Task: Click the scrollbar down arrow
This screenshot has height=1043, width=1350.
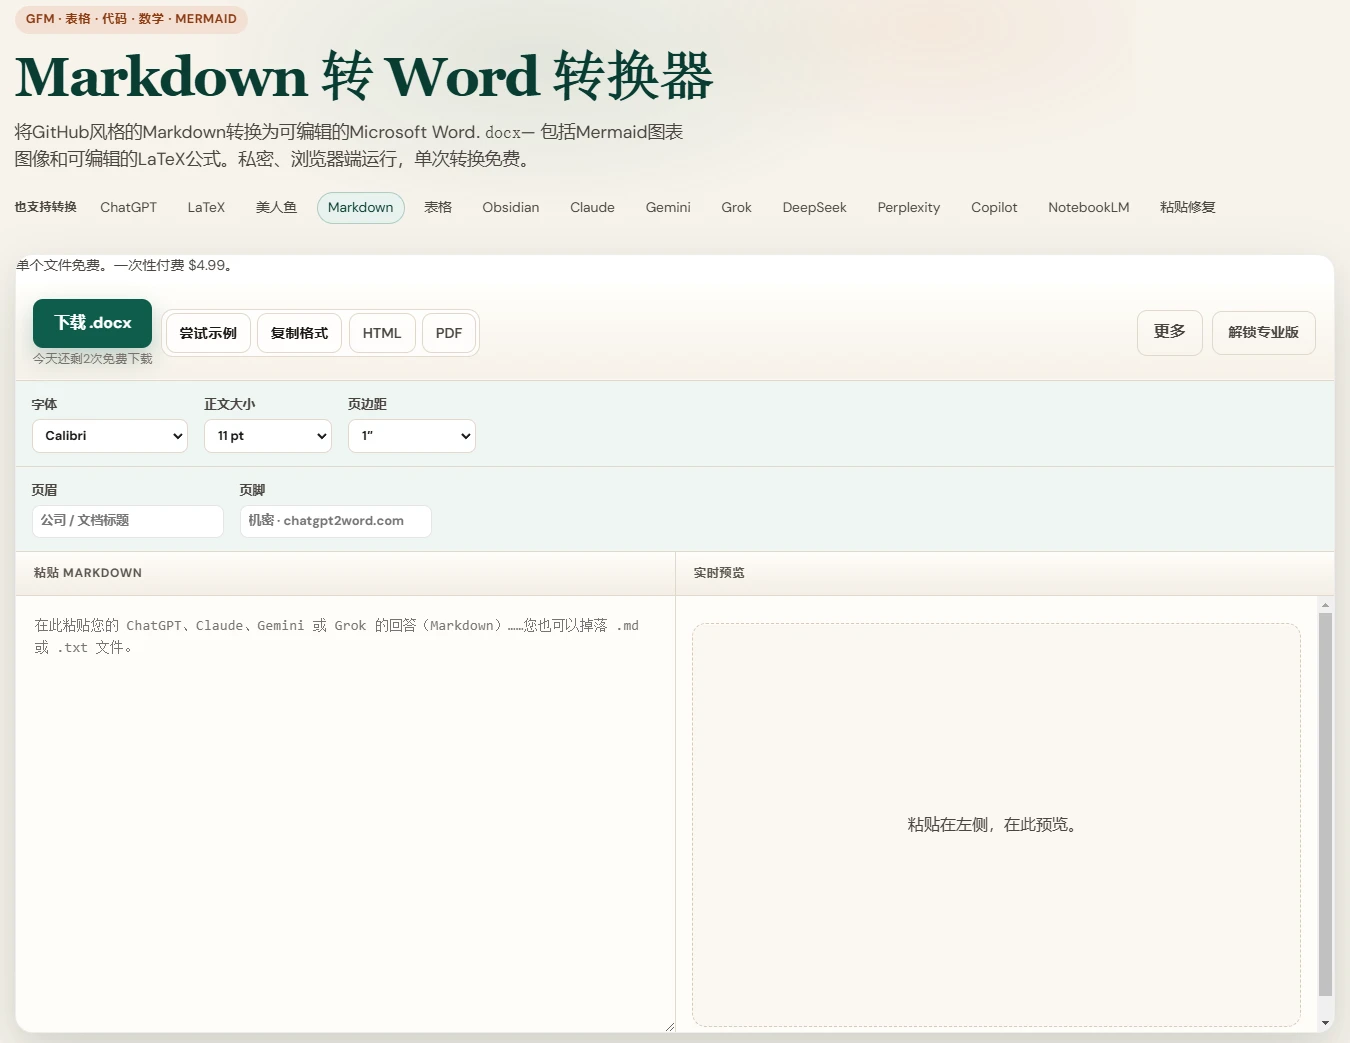Action: 1326,1023
